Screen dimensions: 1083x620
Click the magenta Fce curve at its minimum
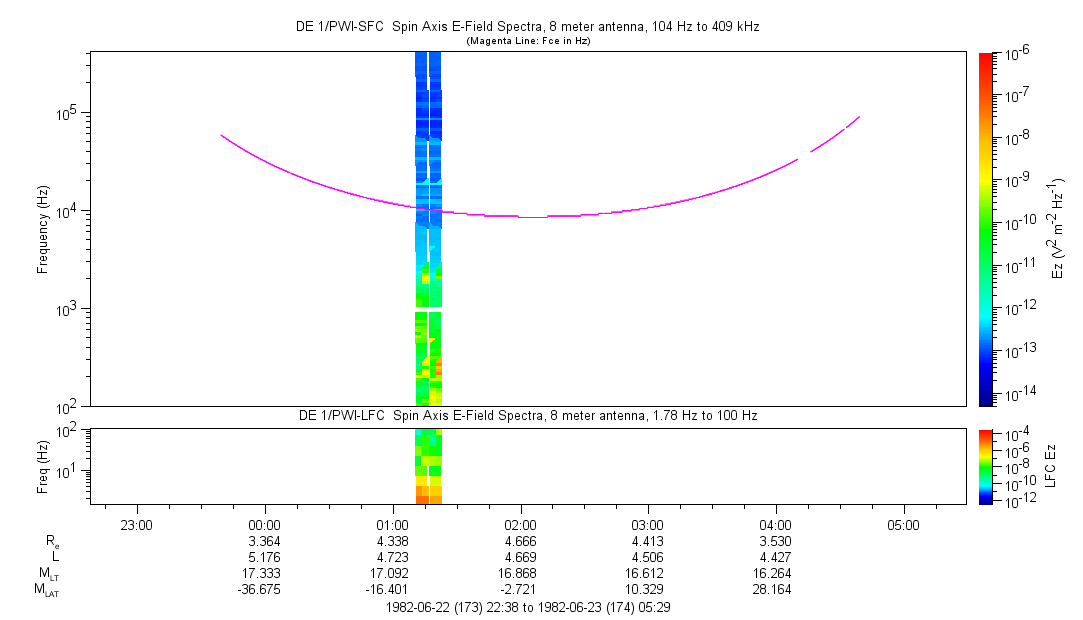tap(530, 216)
